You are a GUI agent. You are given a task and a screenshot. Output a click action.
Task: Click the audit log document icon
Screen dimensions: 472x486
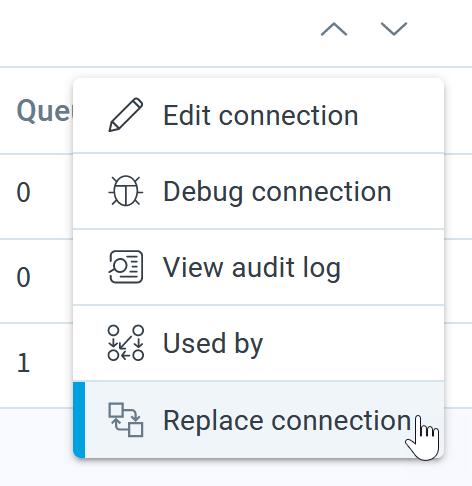point(126,267)
